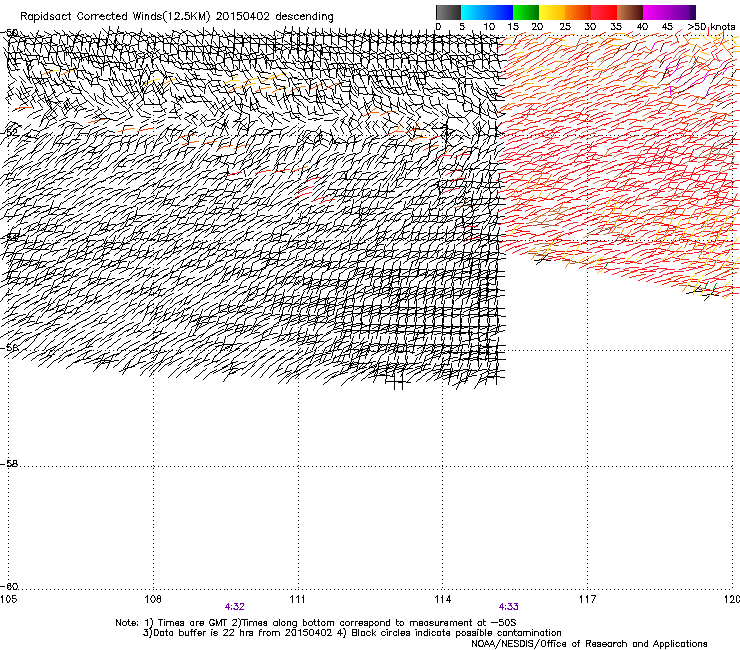Pick the orange 25-30 knots color segment
740x650 pixels.
pyautogui.click(x=578, y=12)
